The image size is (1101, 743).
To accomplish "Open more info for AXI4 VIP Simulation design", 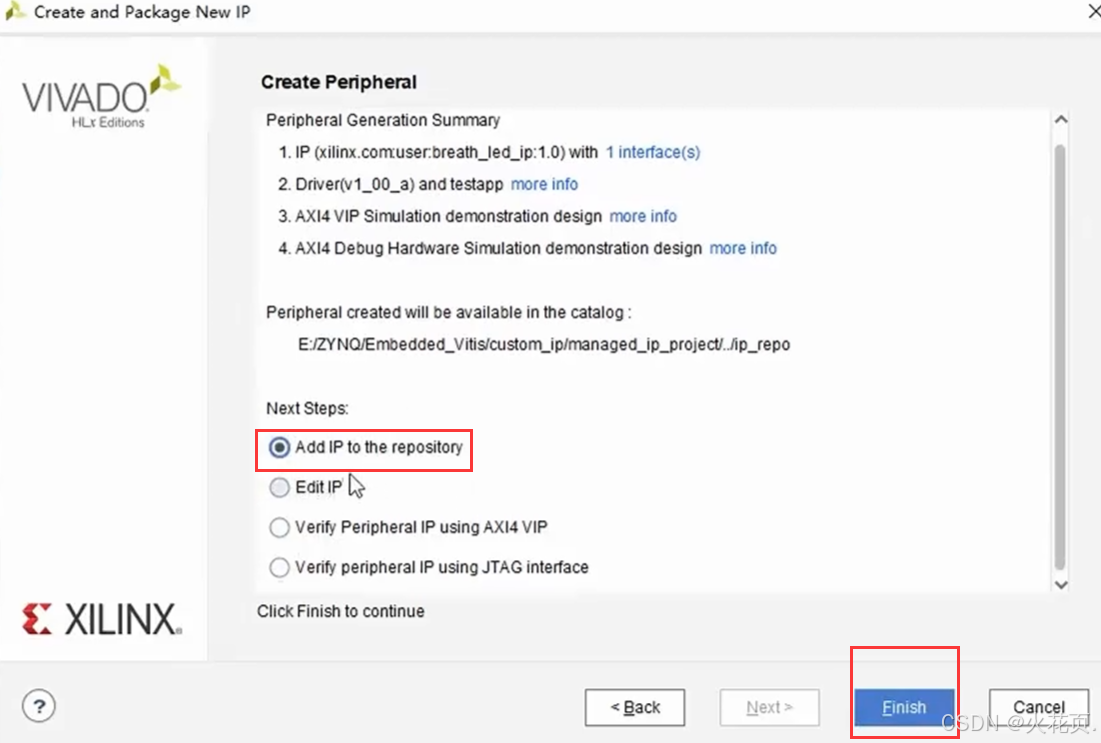I will [643, 216].
